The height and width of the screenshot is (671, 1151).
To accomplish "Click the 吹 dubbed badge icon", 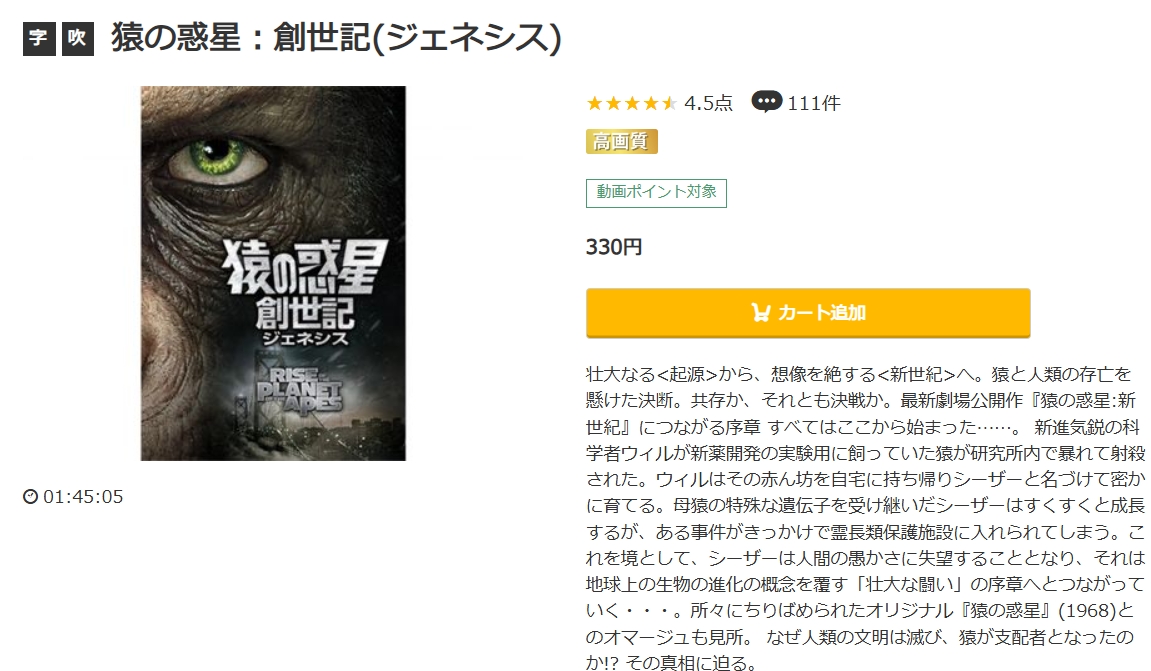I will (77, 39).
